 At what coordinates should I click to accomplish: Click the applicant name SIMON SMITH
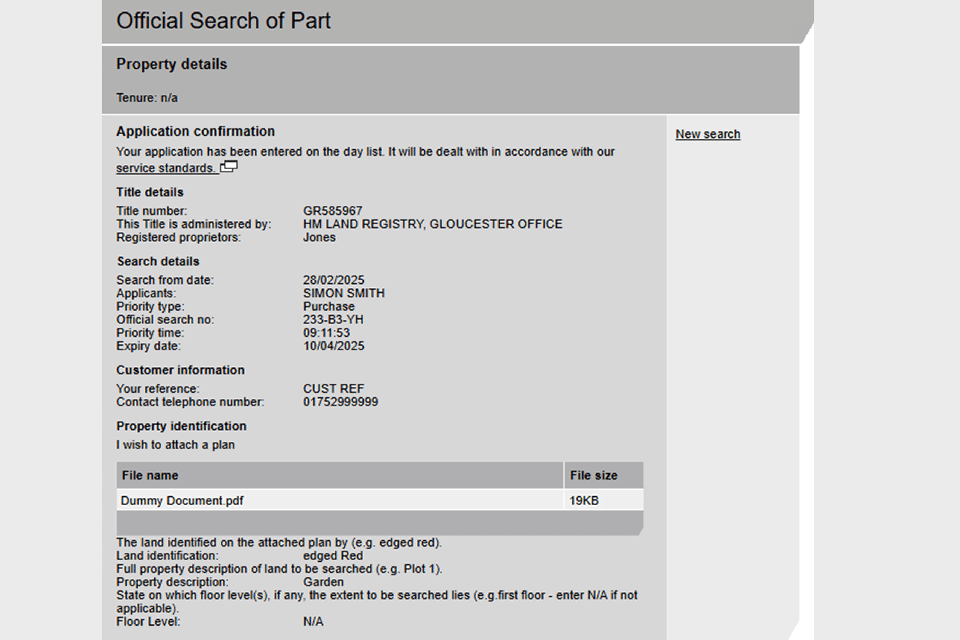point(343,293)
